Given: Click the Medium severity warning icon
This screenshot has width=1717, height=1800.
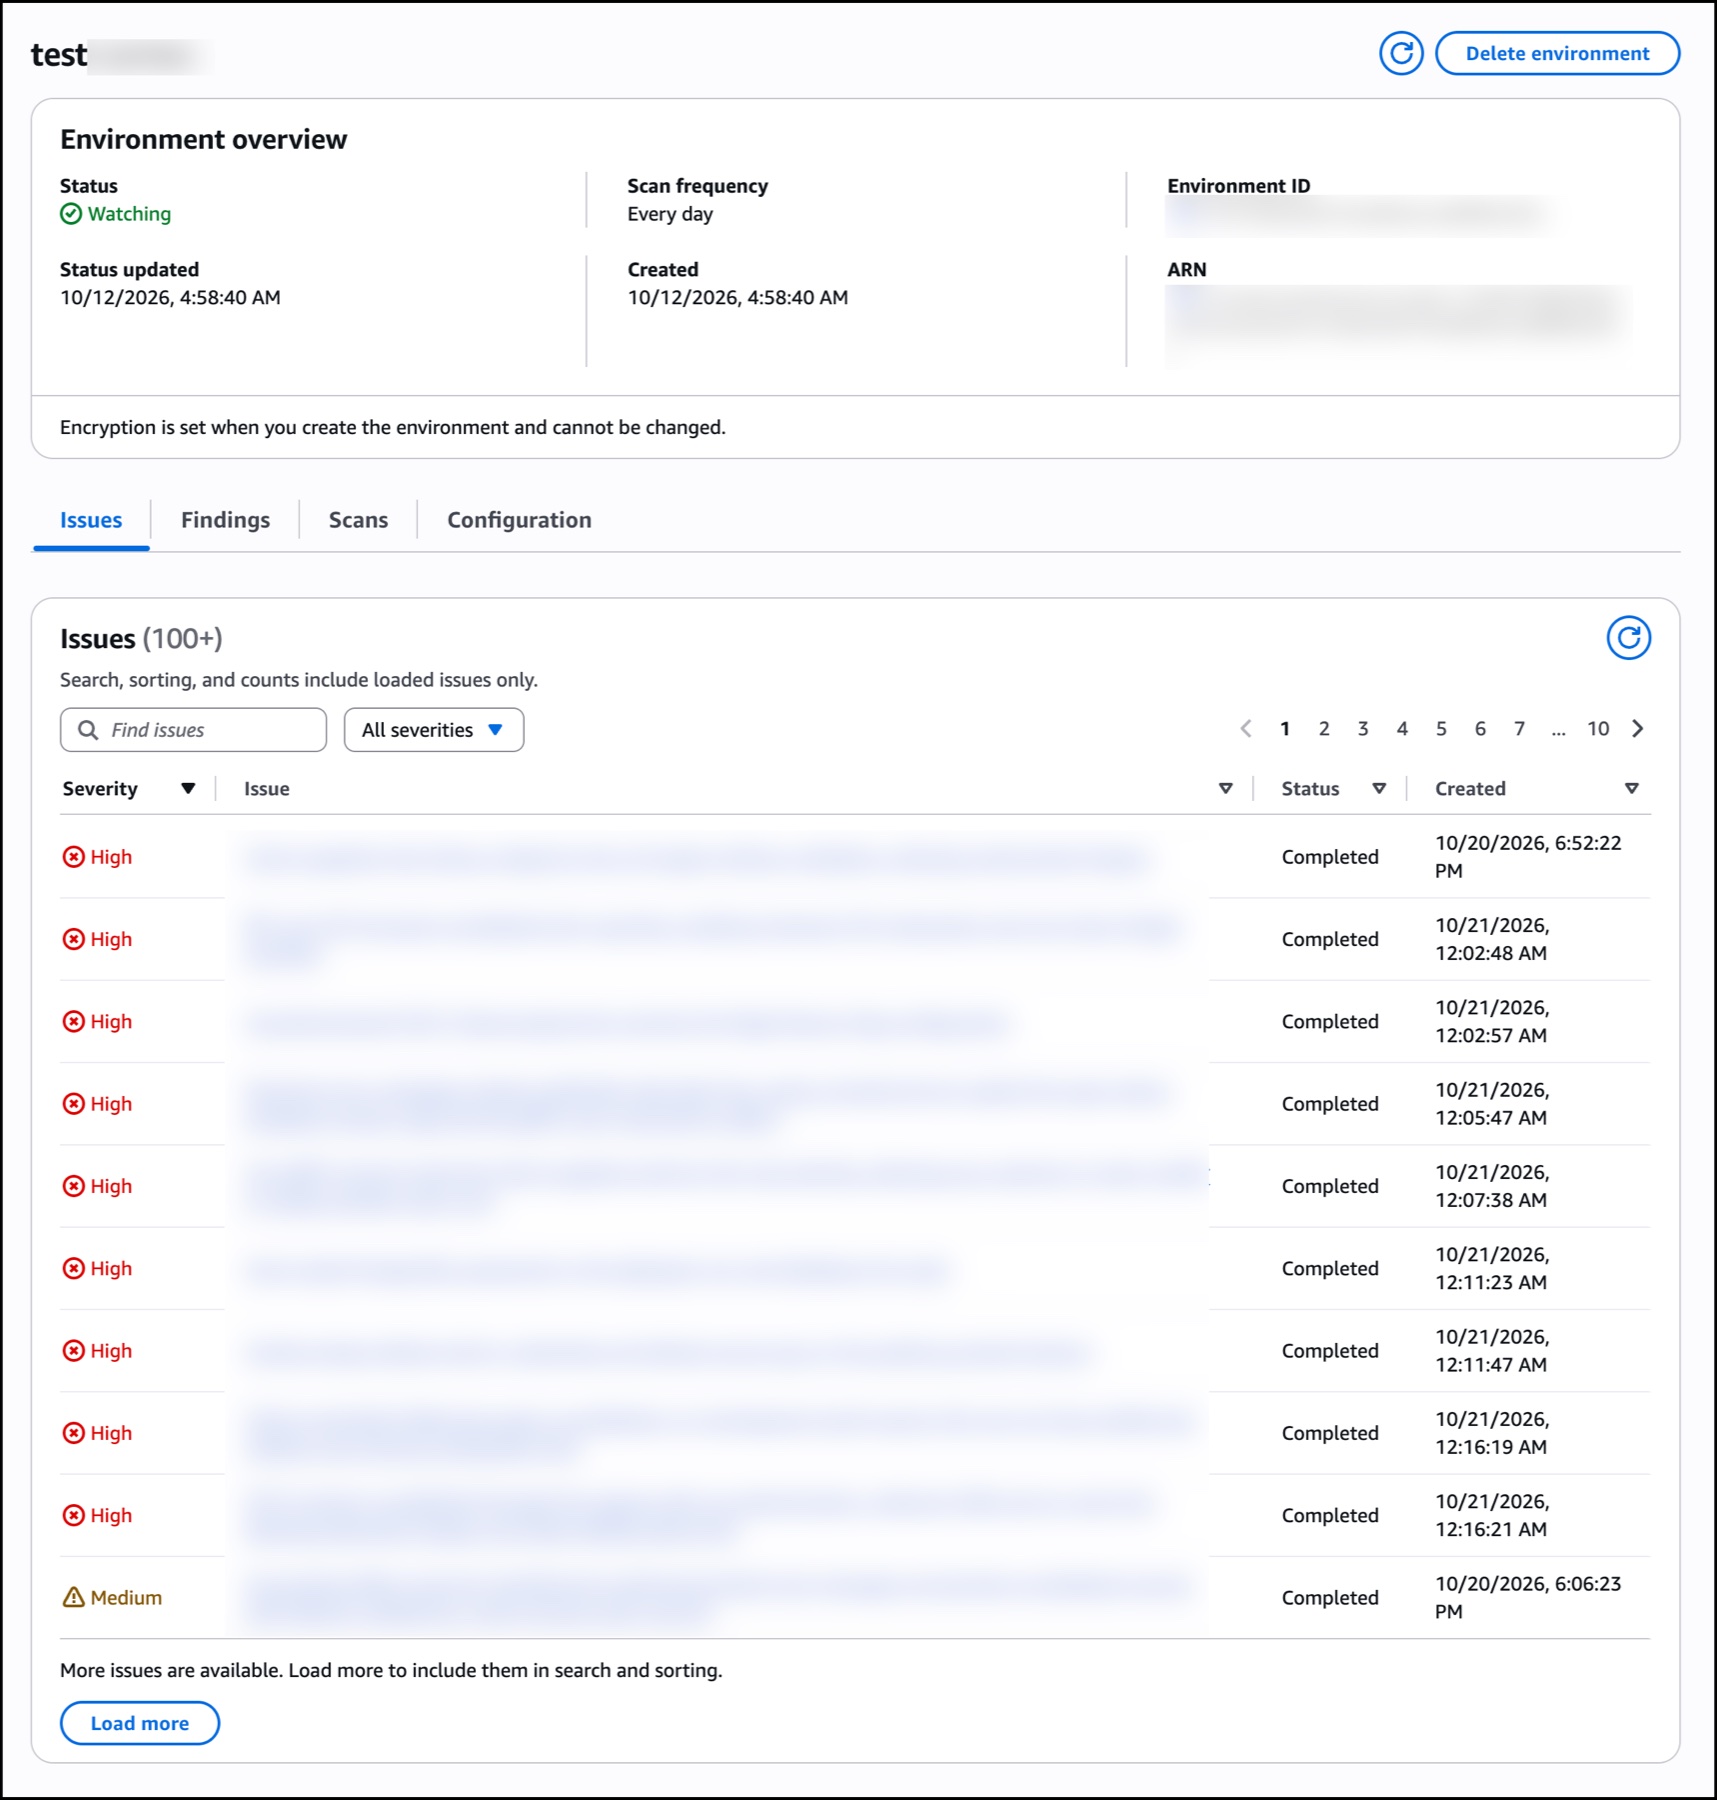Looking at the screenshot, I should click(74, 1597).
